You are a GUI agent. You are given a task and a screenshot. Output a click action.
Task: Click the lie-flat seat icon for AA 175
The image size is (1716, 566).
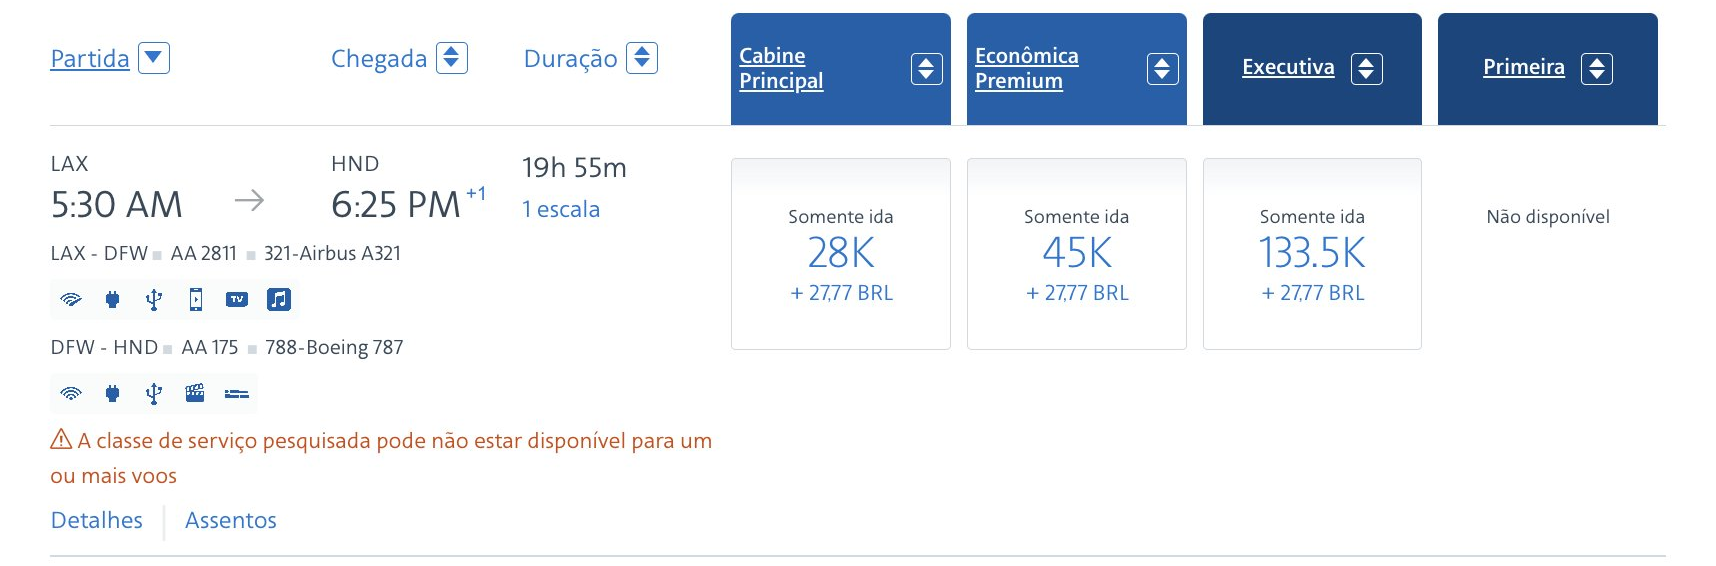tap(237, 394)
